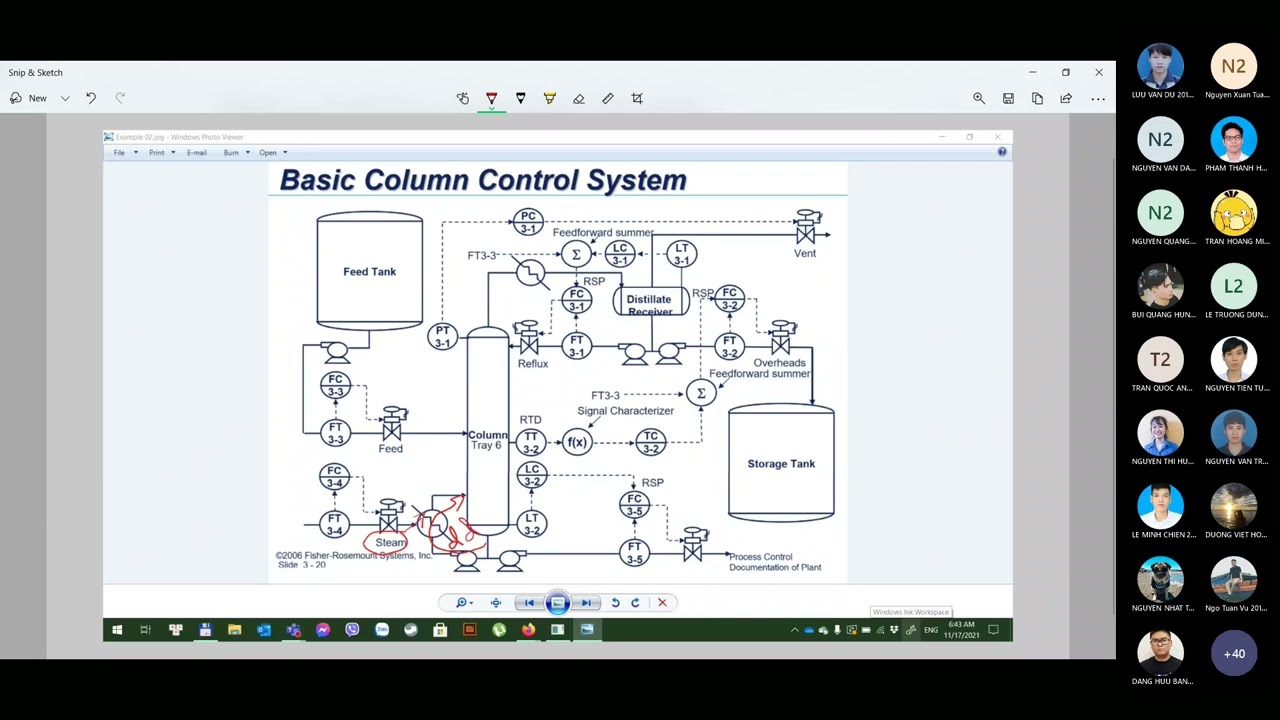Select the black Pencil tool
The image size is (1280, 720).
click(520, 98)
